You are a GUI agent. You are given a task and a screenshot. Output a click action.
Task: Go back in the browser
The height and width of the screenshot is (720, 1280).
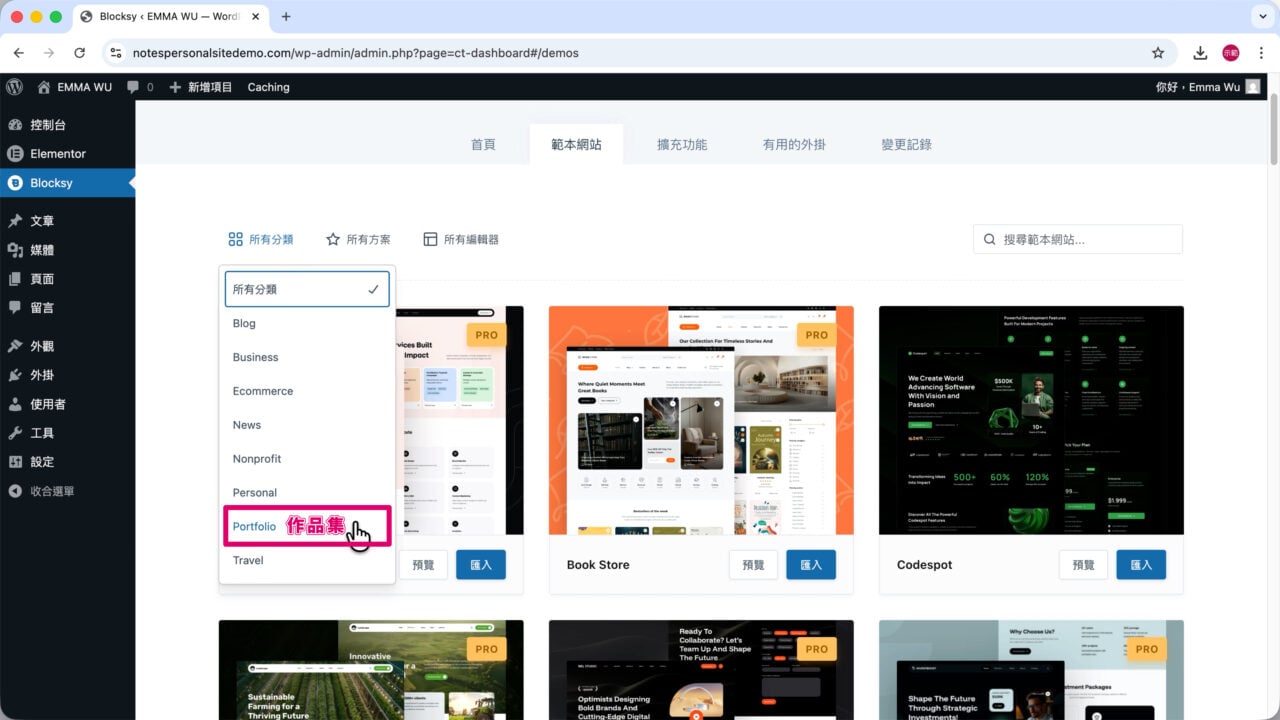tap(18, 53)
